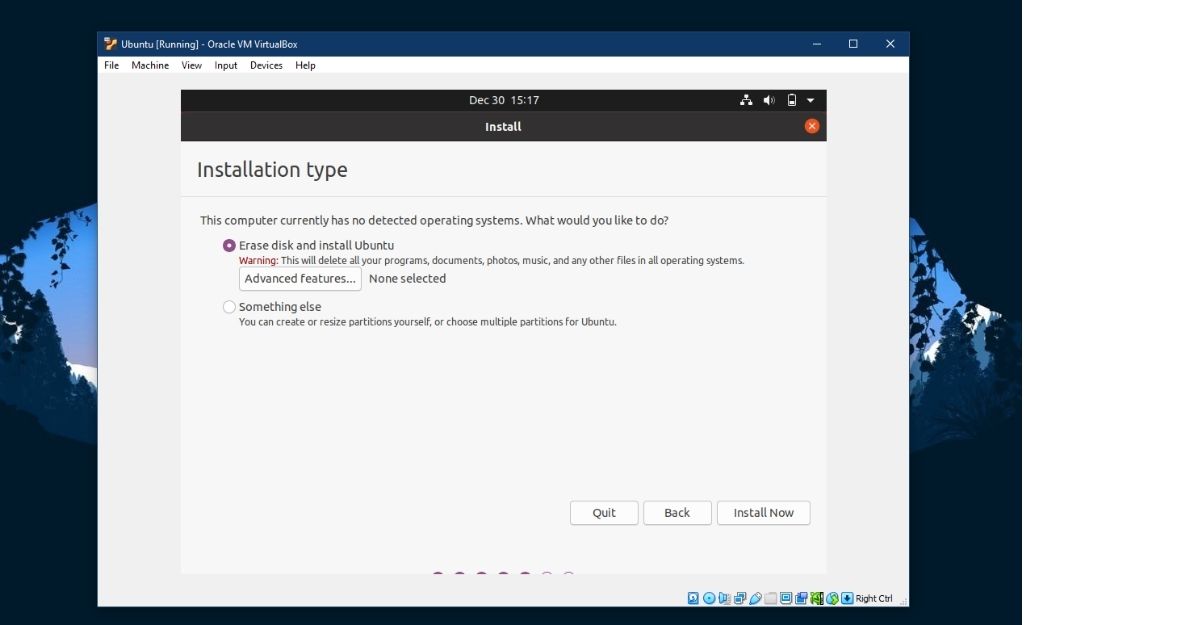This screenshot has width=1200, height=625.
Task: Click the Install Now button
Action: 763,513
